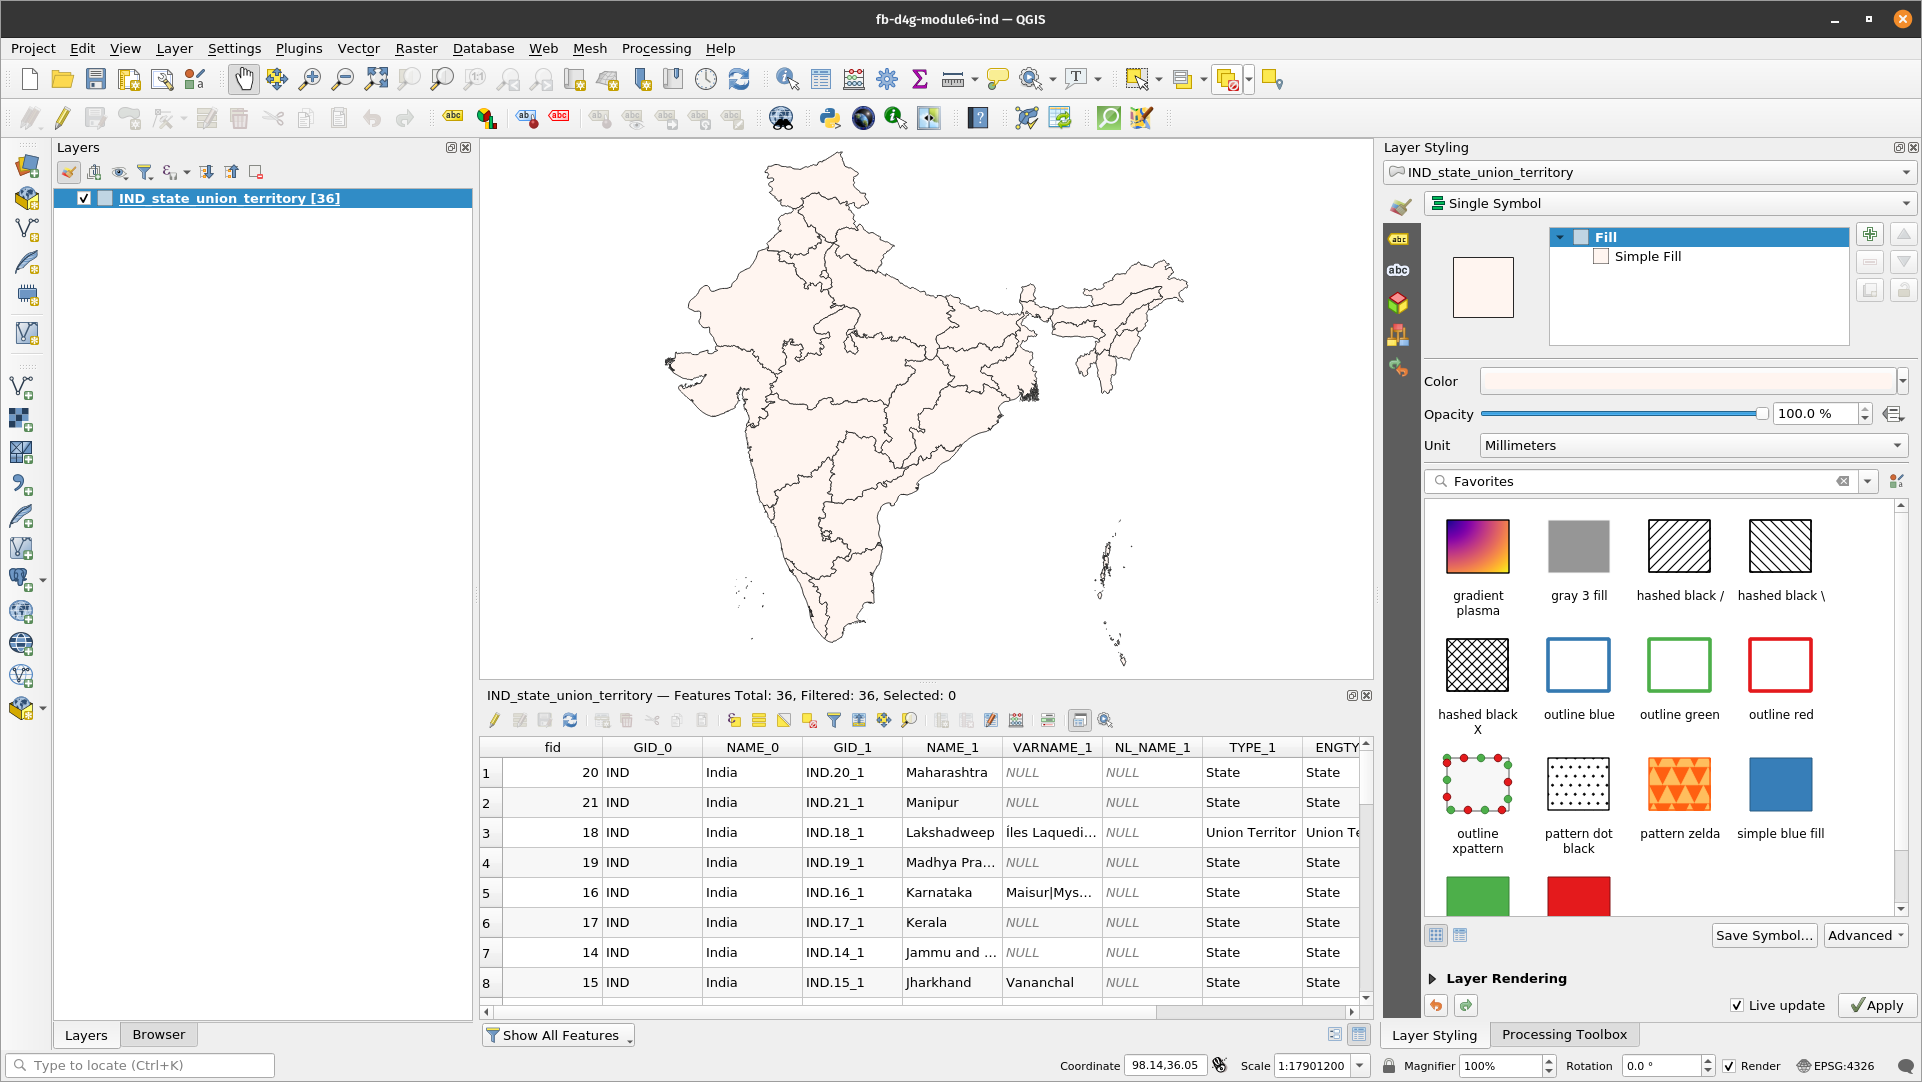Select the Pan Map hand tool
This screenshot has height=1082, width=1922.
click(x=243, y=80)
